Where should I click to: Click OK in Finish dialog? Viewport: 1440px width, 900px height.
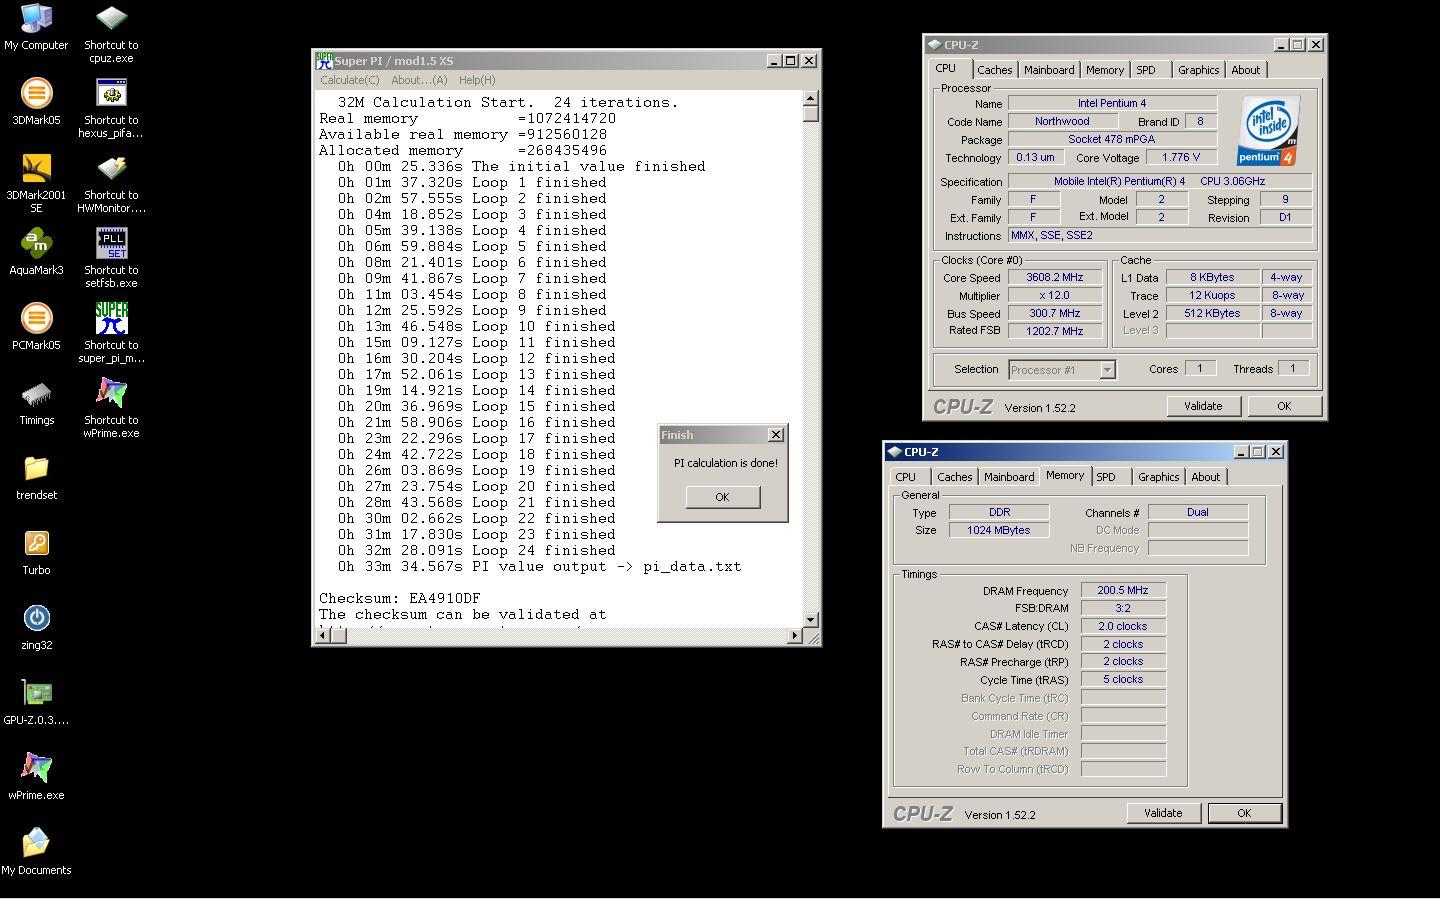tap(722, 497)
